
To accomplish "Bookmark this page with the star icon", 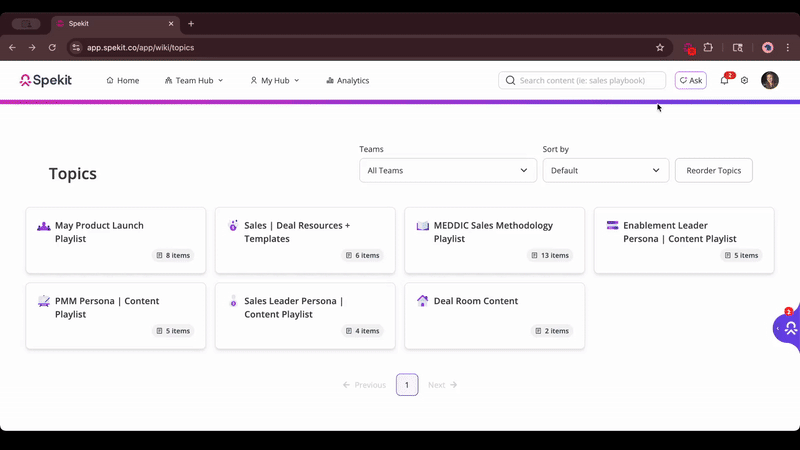I will pyautogui.click(x=660, y=47).
